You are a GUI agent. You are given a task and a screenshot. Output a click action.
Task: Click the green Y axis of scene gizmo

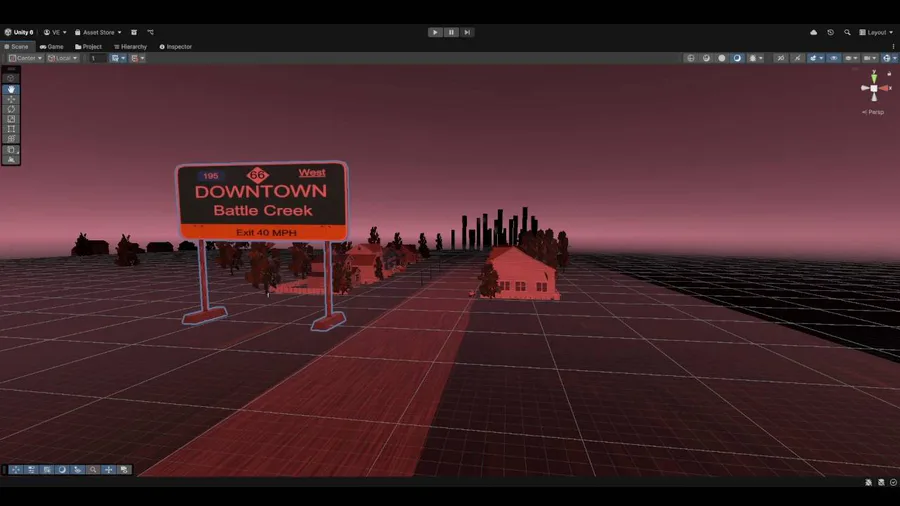click(x=874, y=77)
